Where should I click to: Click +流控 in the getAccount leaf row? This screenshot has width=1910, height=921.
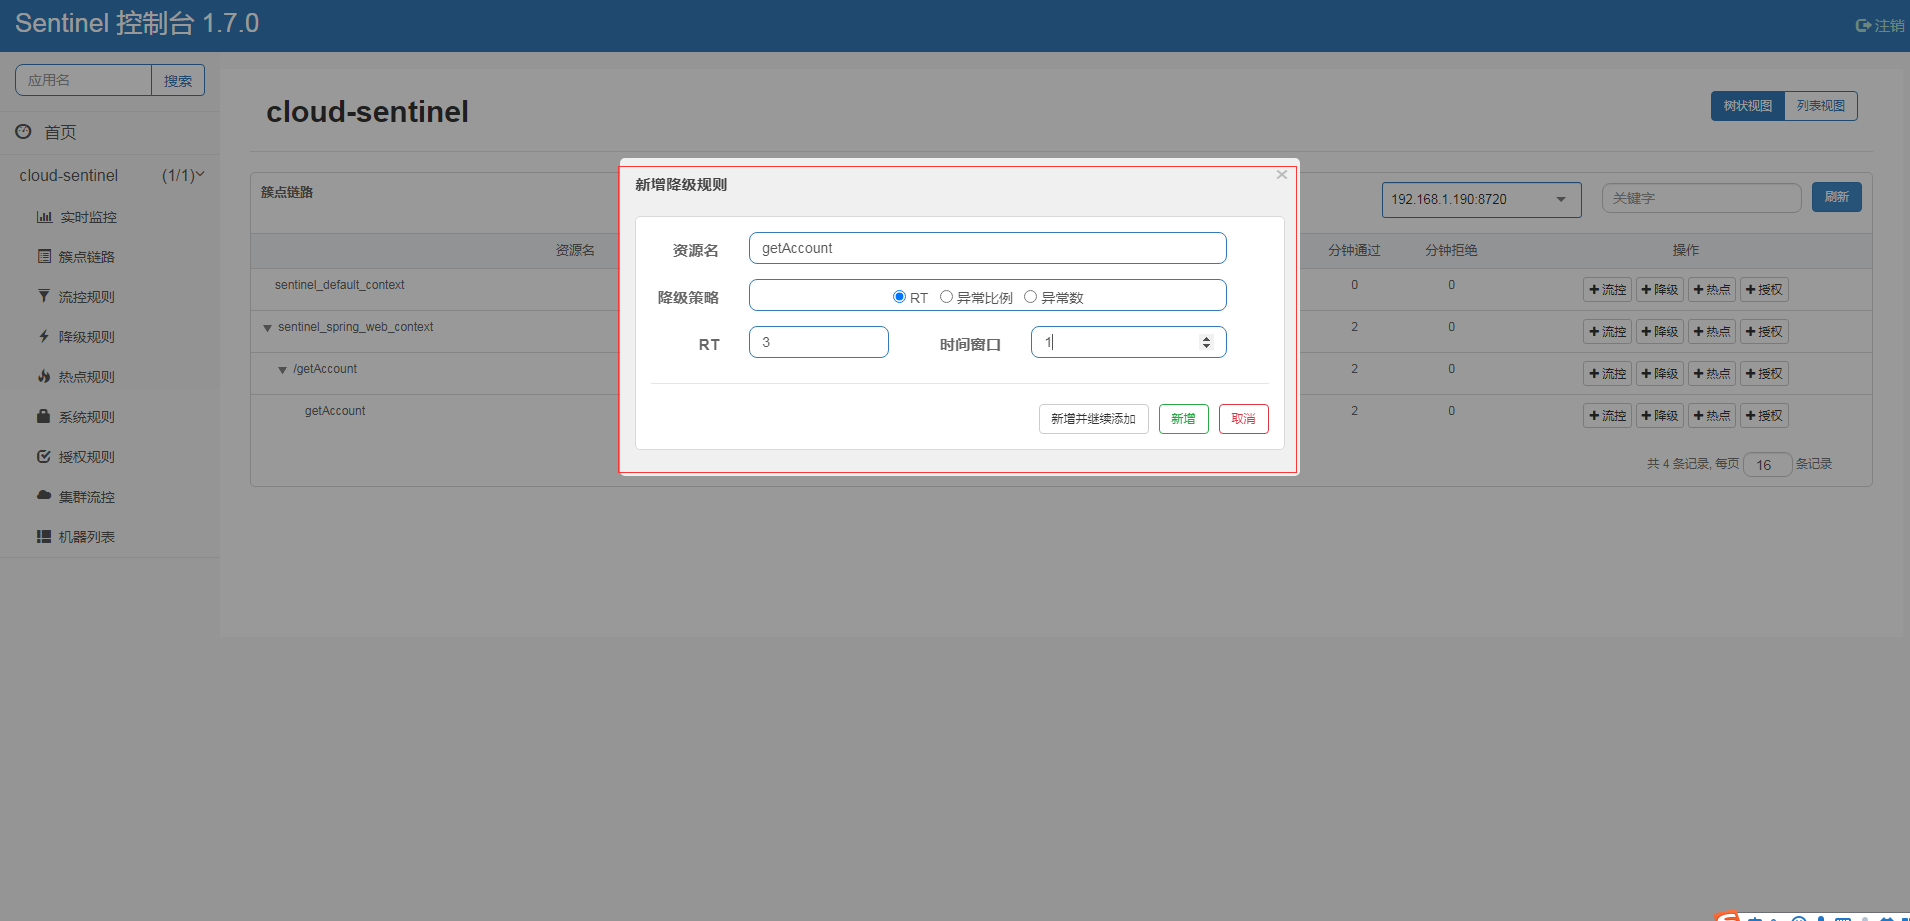pyautogui.click(x=1607, y=416)
